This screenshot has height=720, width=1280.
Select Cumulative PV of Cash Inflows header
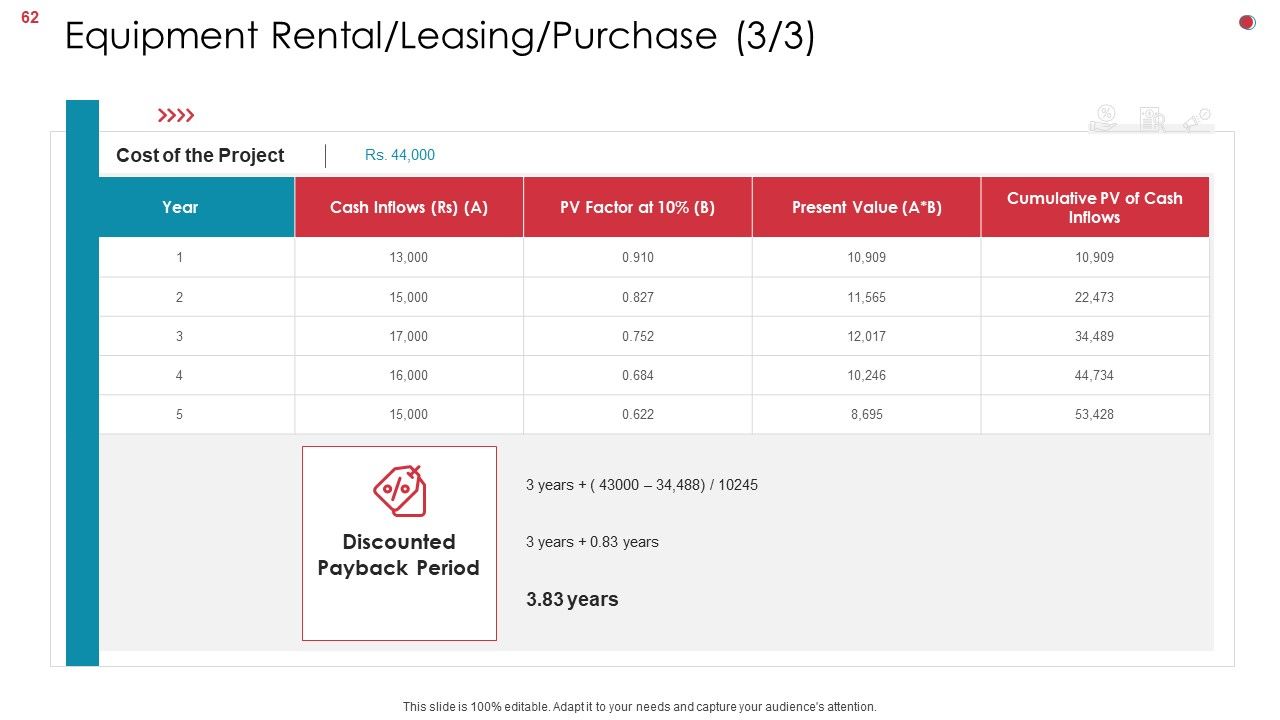[1095, 207]
